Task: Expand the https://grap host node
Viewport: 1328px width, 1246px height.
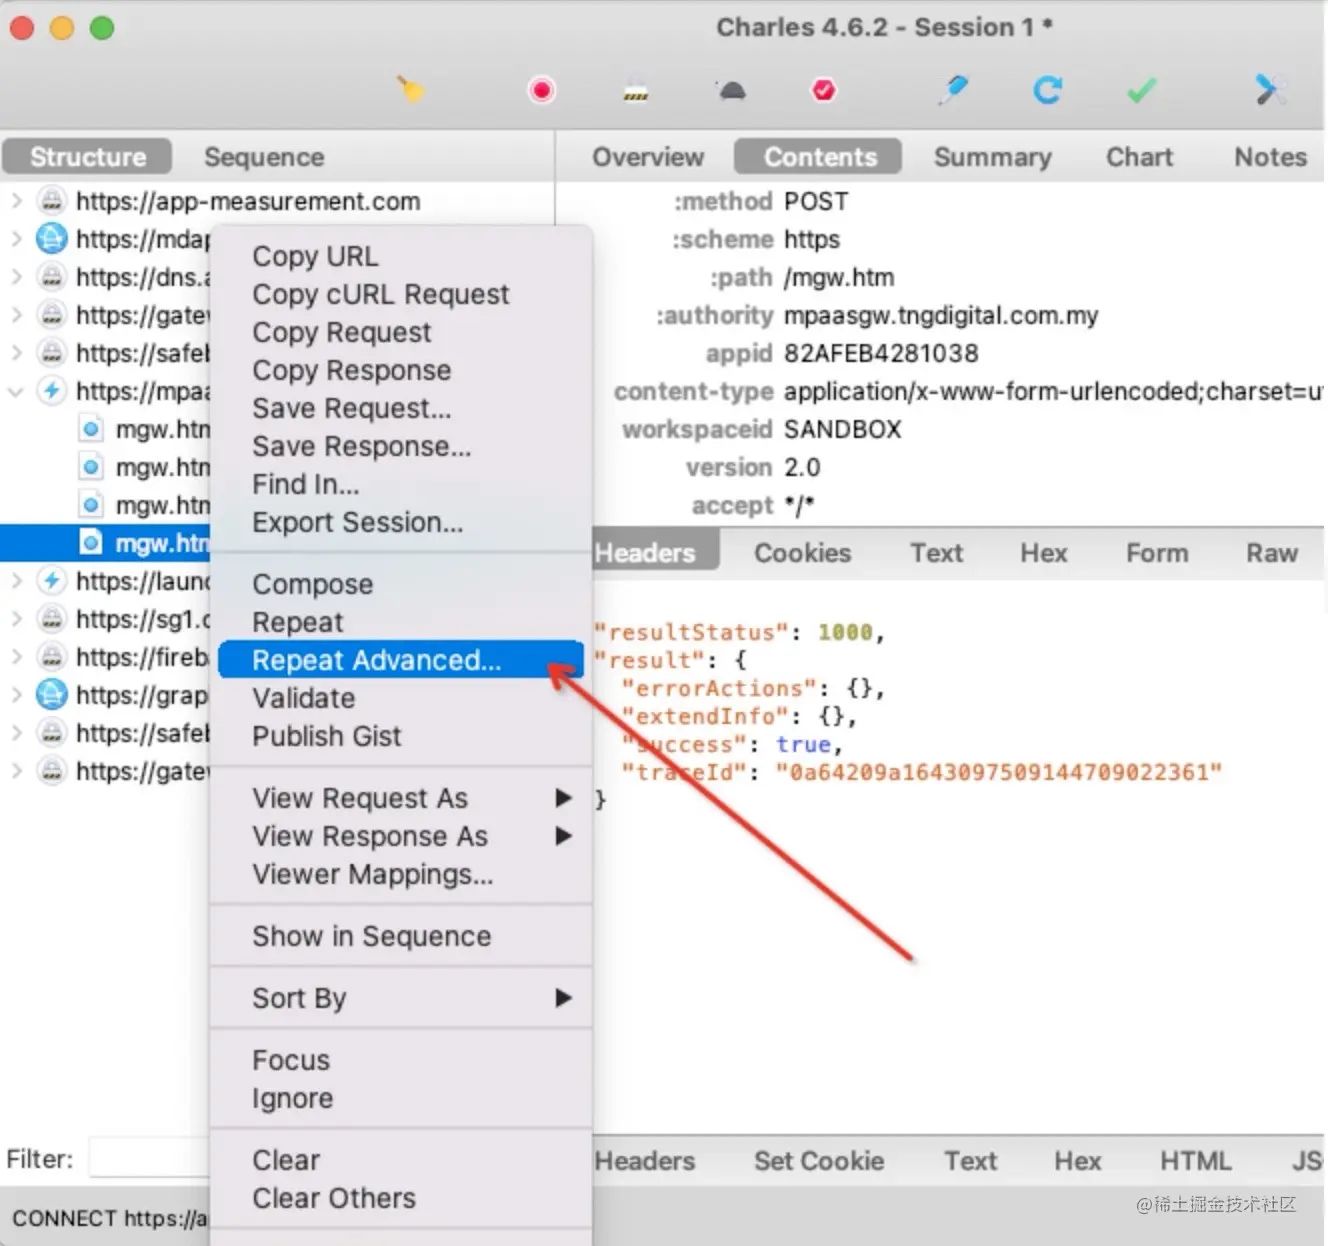Action: click(16, 695)
